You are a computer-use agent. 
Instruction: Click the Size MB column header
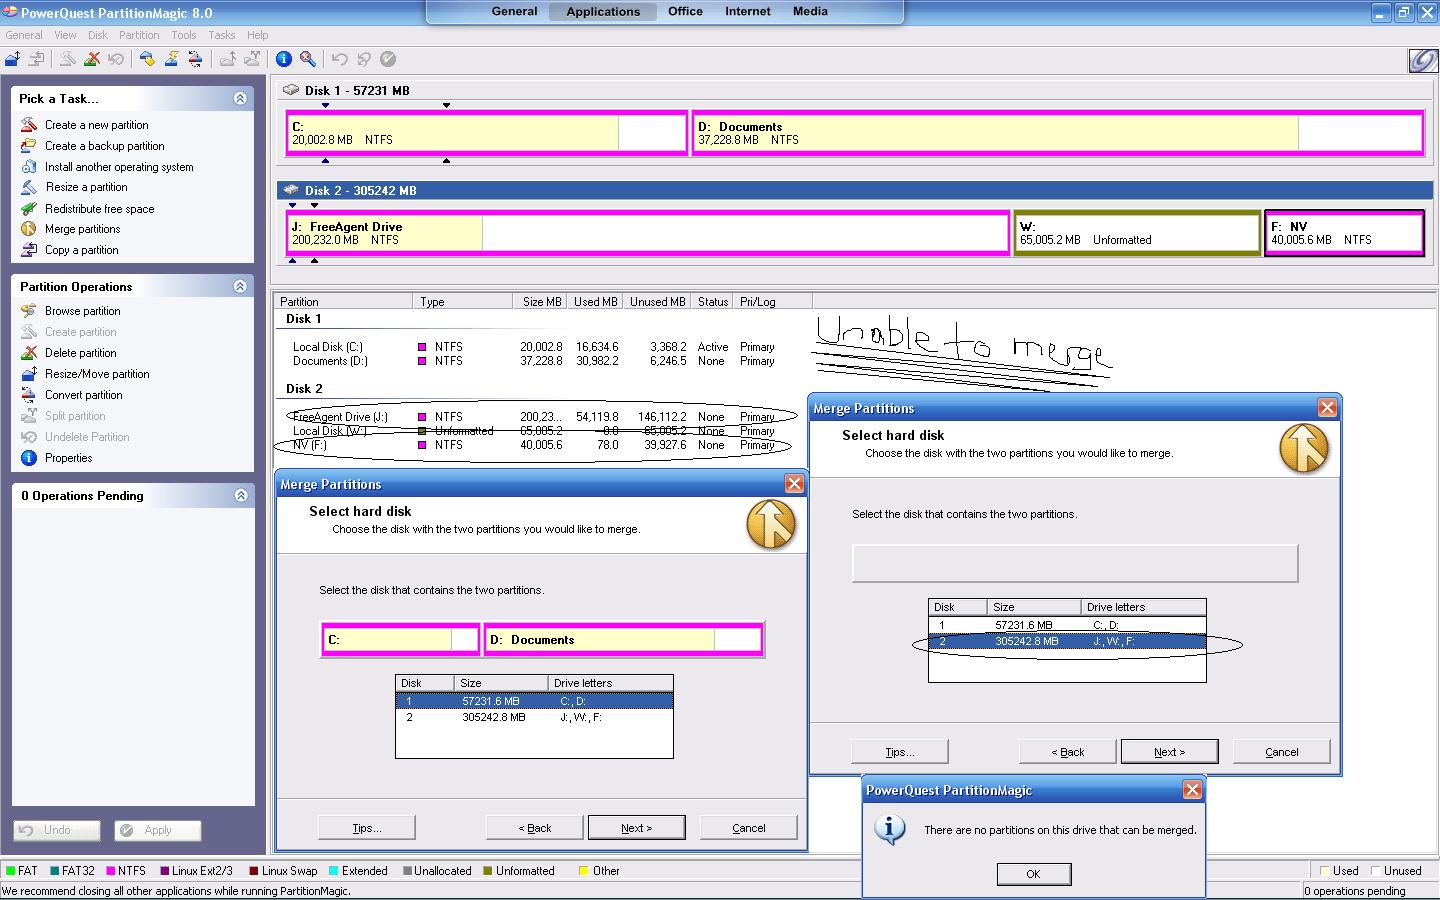point(541,301)
